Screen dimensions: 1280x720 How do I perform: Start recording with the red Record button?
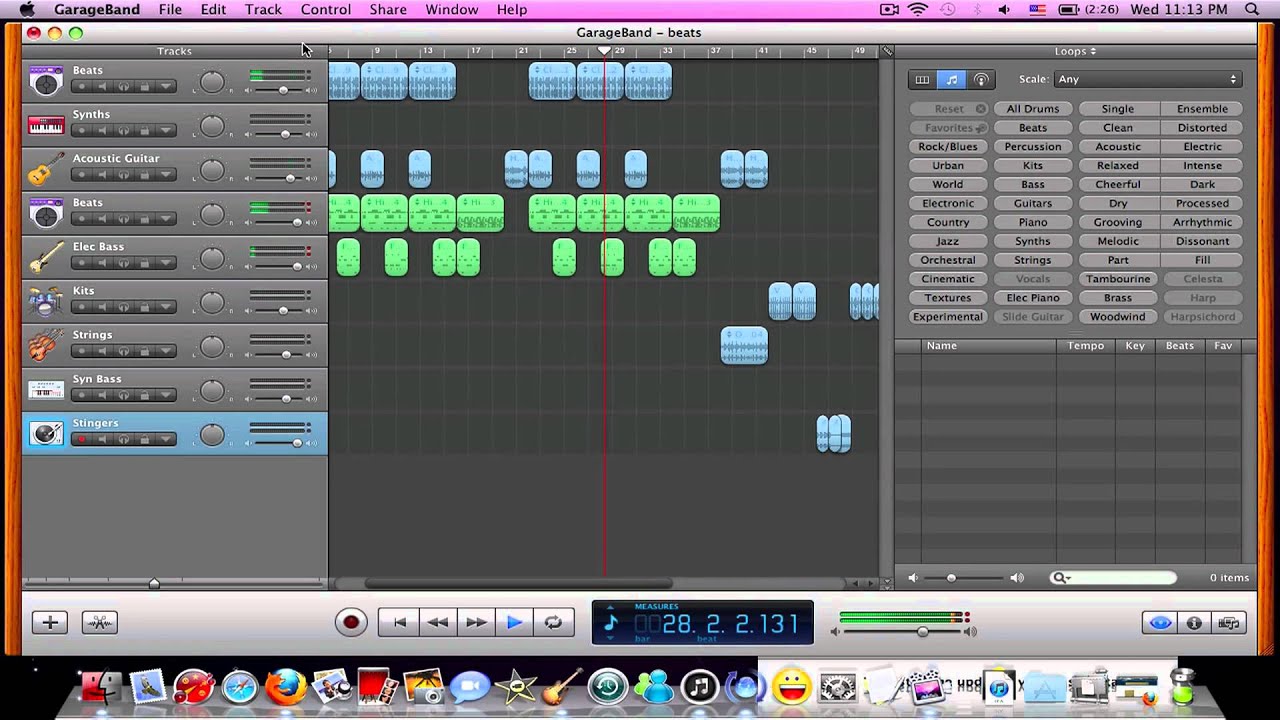(x=350, y=622)
